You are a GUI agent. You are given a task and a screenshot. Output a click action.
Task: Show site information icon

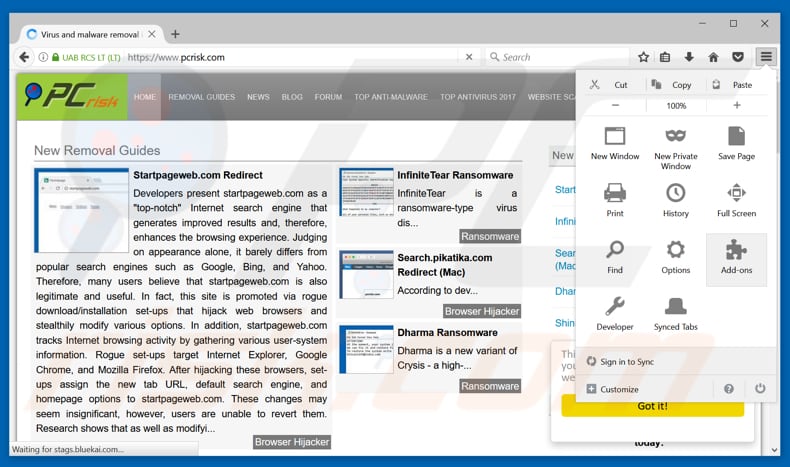coord(43,57)
